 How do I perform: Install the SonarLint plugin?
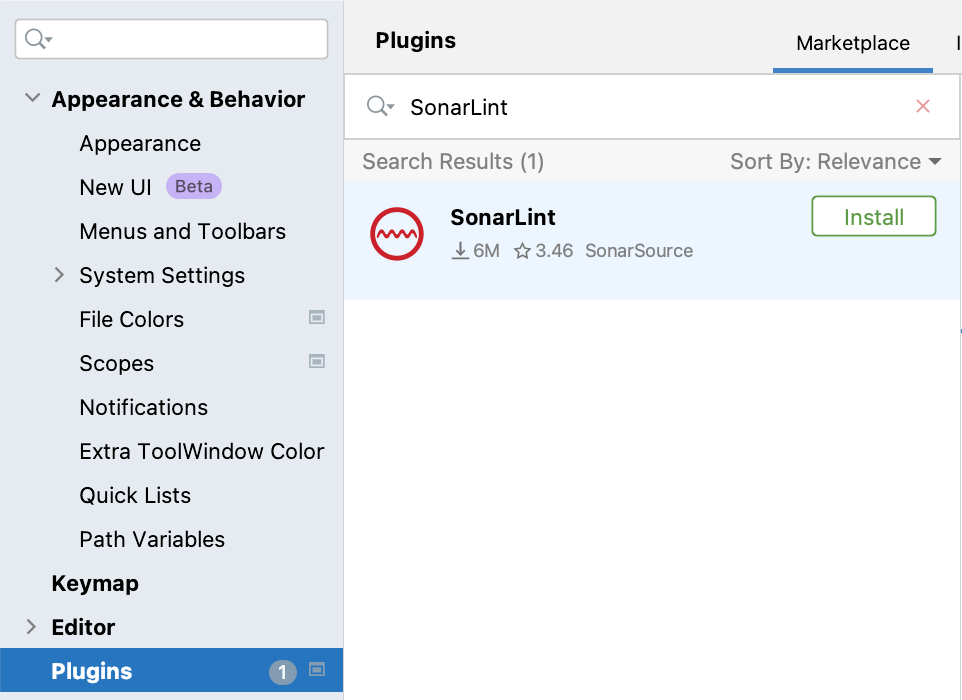coord(874,217)
